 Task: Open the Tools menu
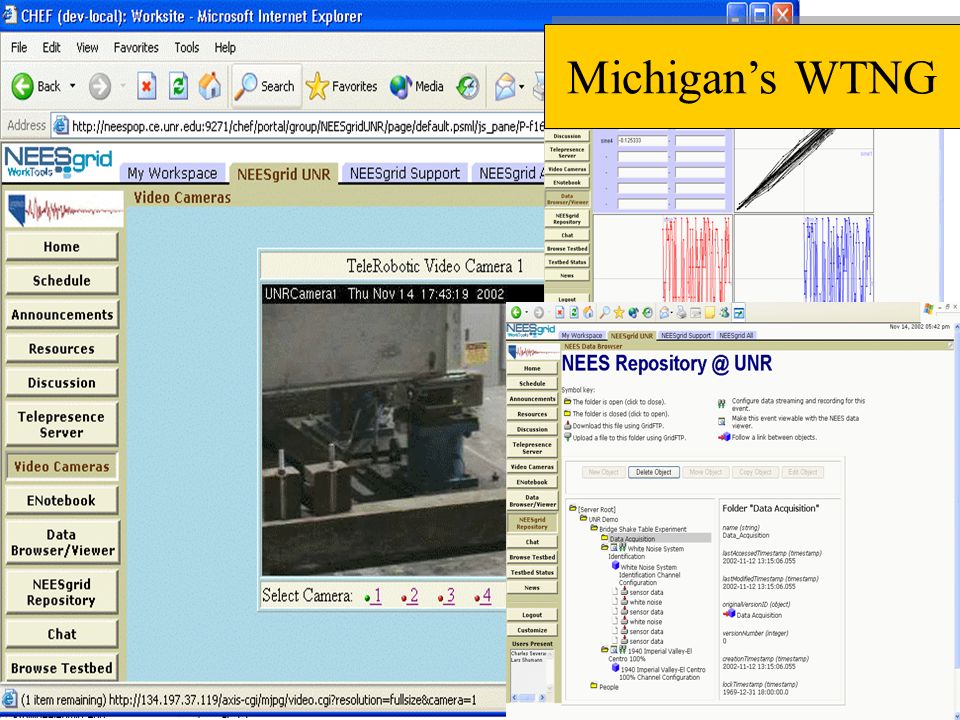(x=187, y=47)
